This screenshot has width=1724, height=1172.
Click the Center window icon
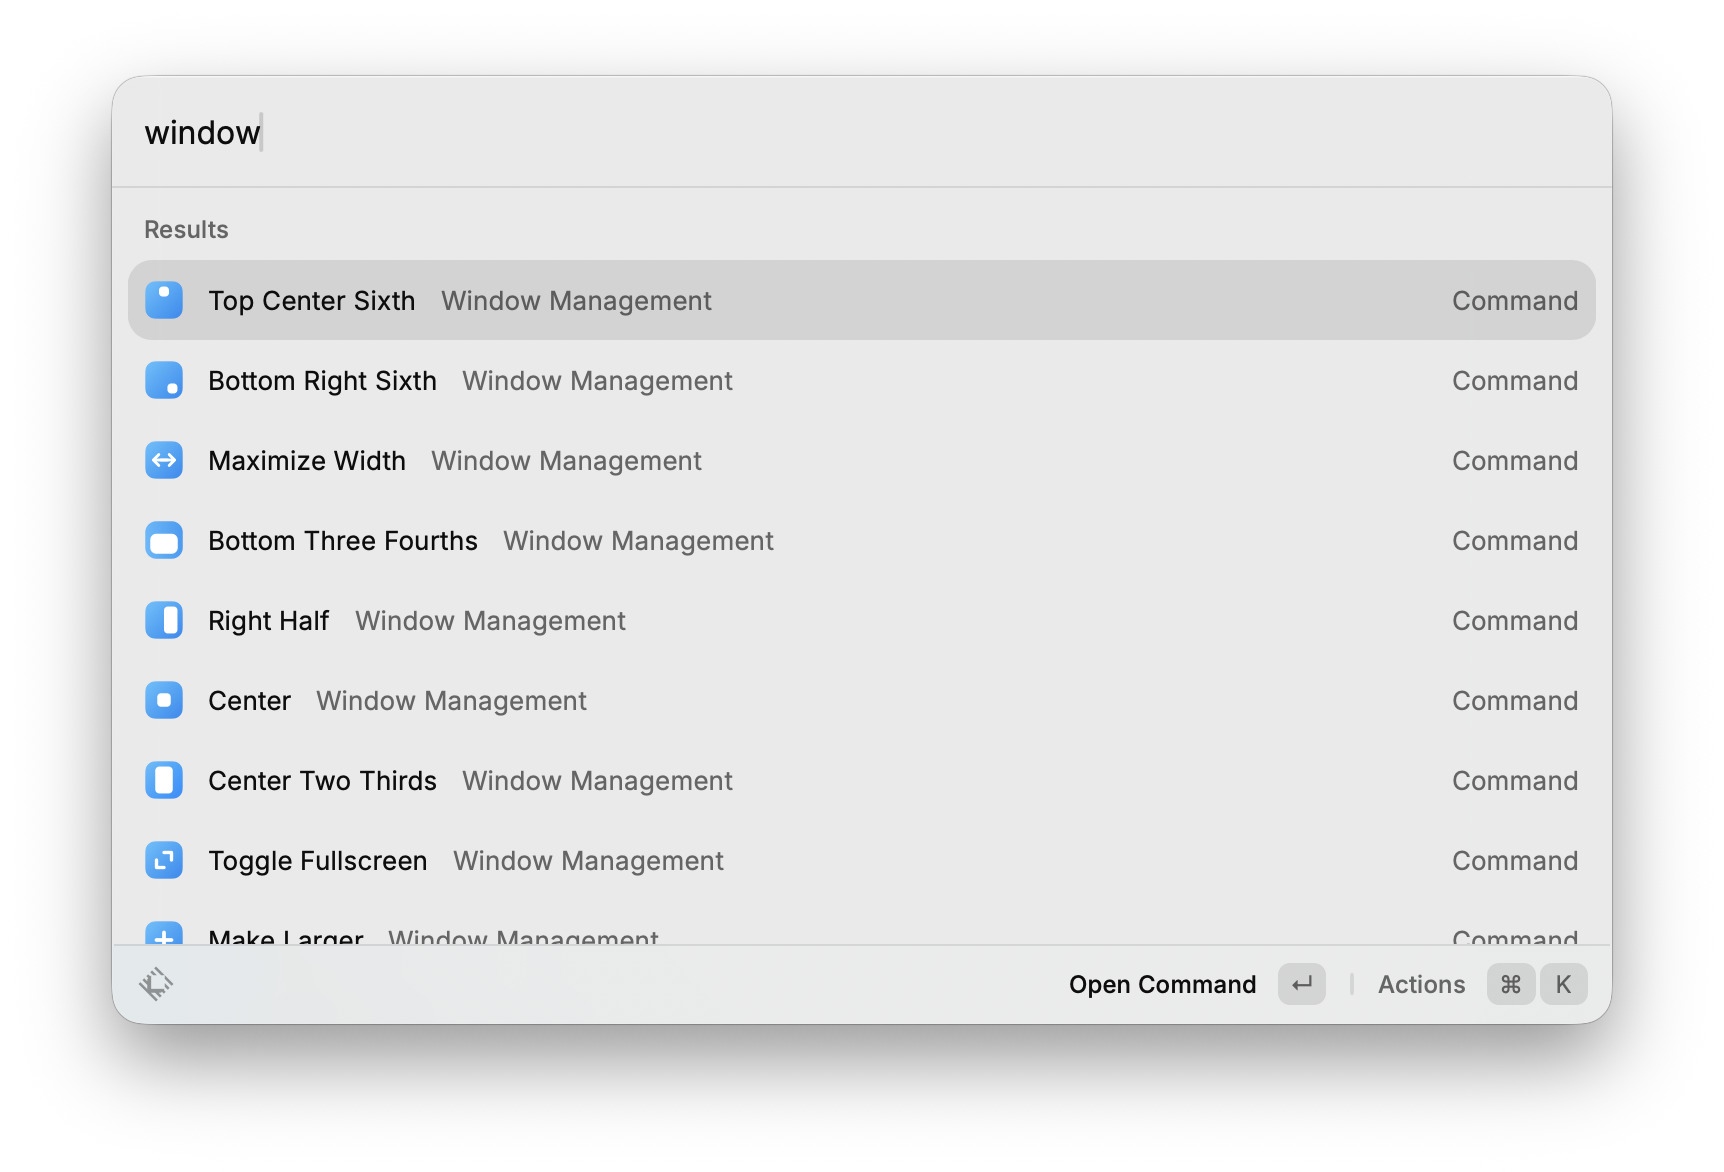164,700
